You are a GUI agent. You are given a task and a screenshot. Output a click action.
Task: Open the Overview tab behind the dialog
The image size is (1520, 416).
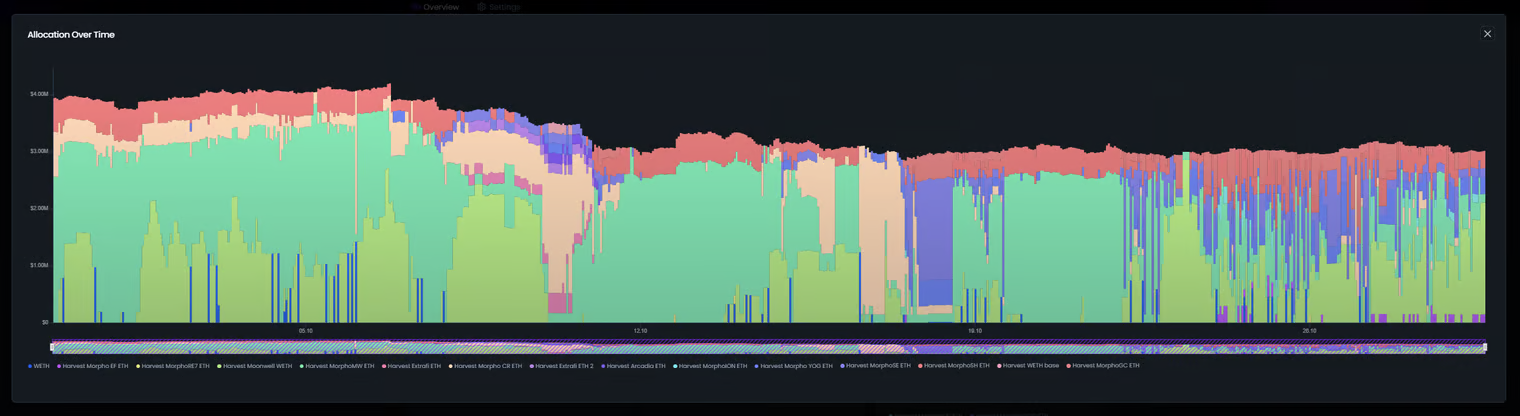[x=440, y=7]
